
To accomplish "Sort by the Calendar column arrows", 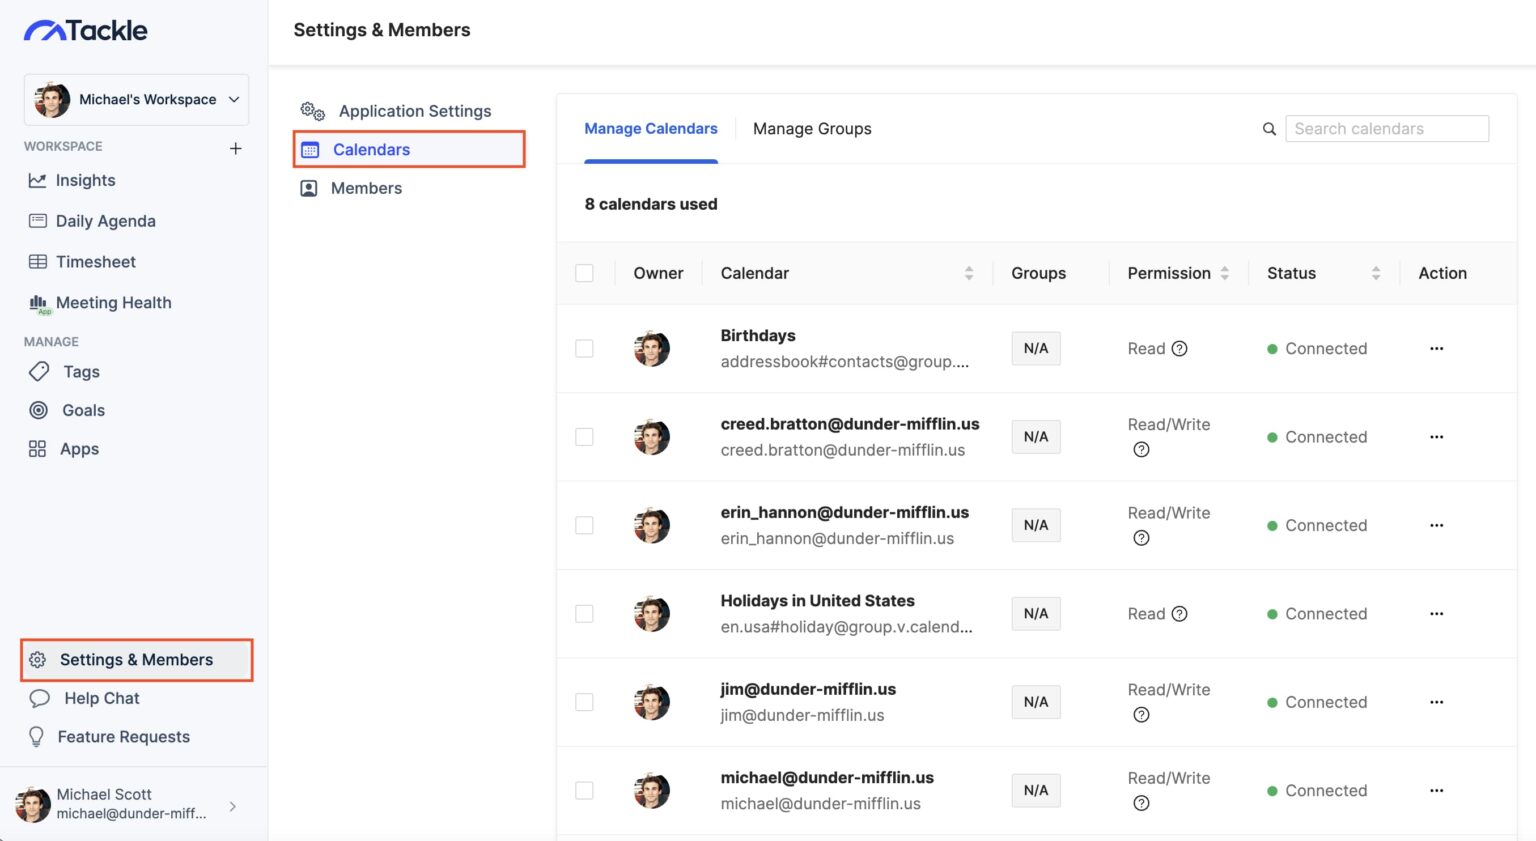I will [969, 273].
